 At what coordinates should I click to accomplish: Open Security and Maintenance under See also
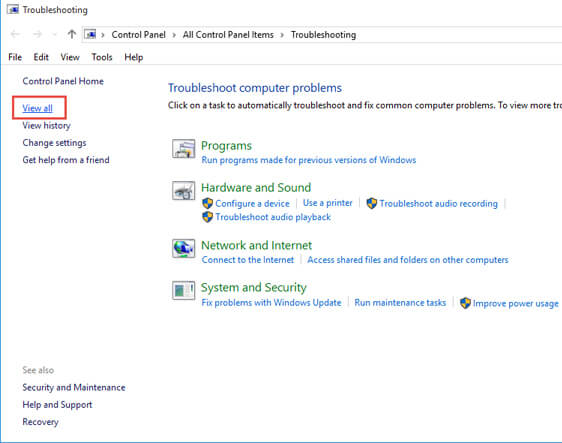click(74, 387)
